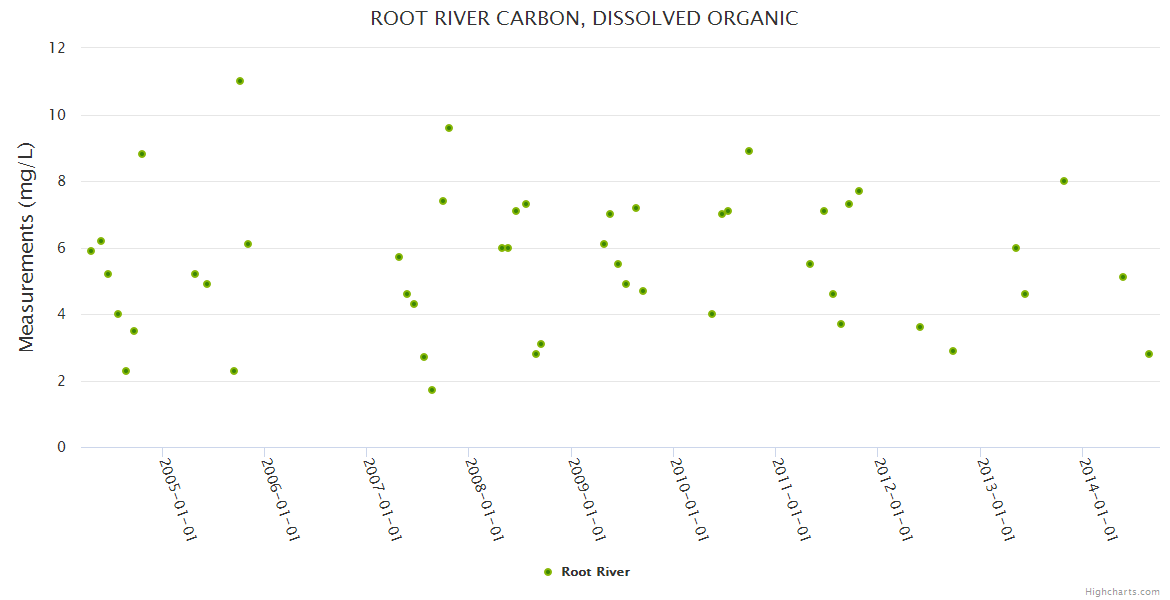1170x600 pixels.
Task: Click the 2005-01-01 x-axis label
Action: coord(179,500)
